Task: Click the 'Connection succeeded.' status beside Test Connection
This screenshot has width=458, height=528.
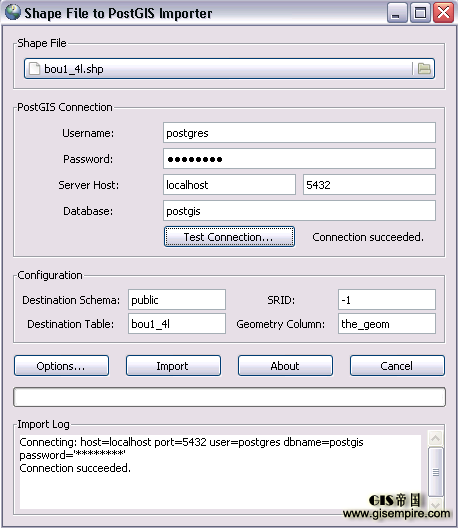Action: tap(368, 237)
